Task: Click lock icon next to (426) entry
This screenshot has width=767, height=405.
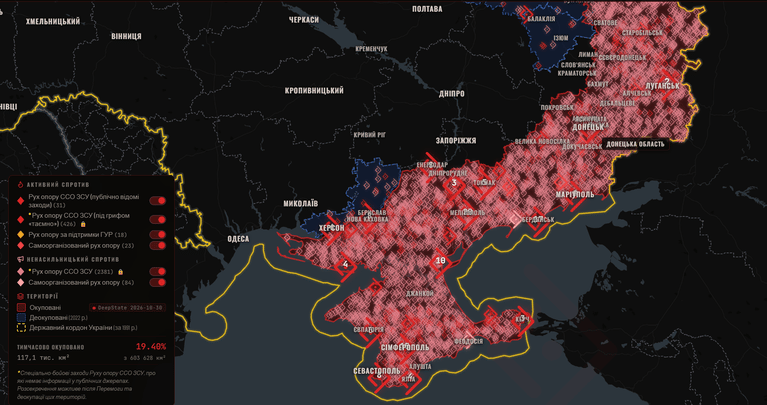Action: 83,224
